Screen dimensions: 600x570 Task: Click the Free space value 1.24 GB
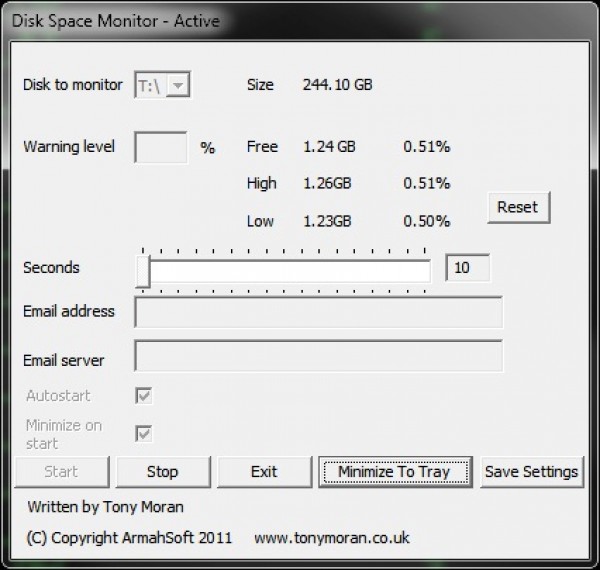(329, 147)
